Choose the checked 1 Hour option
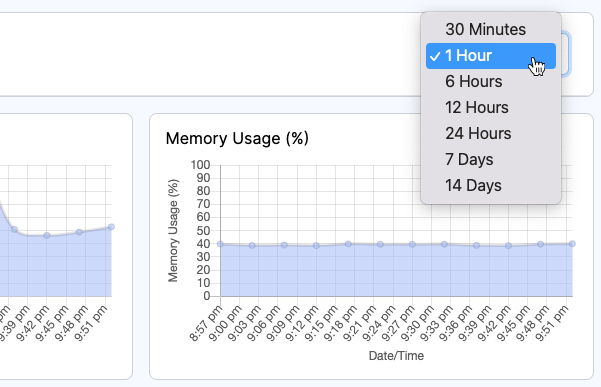Image resolution: width=601 pixels, height=387 pixels. tap(491, 56)
